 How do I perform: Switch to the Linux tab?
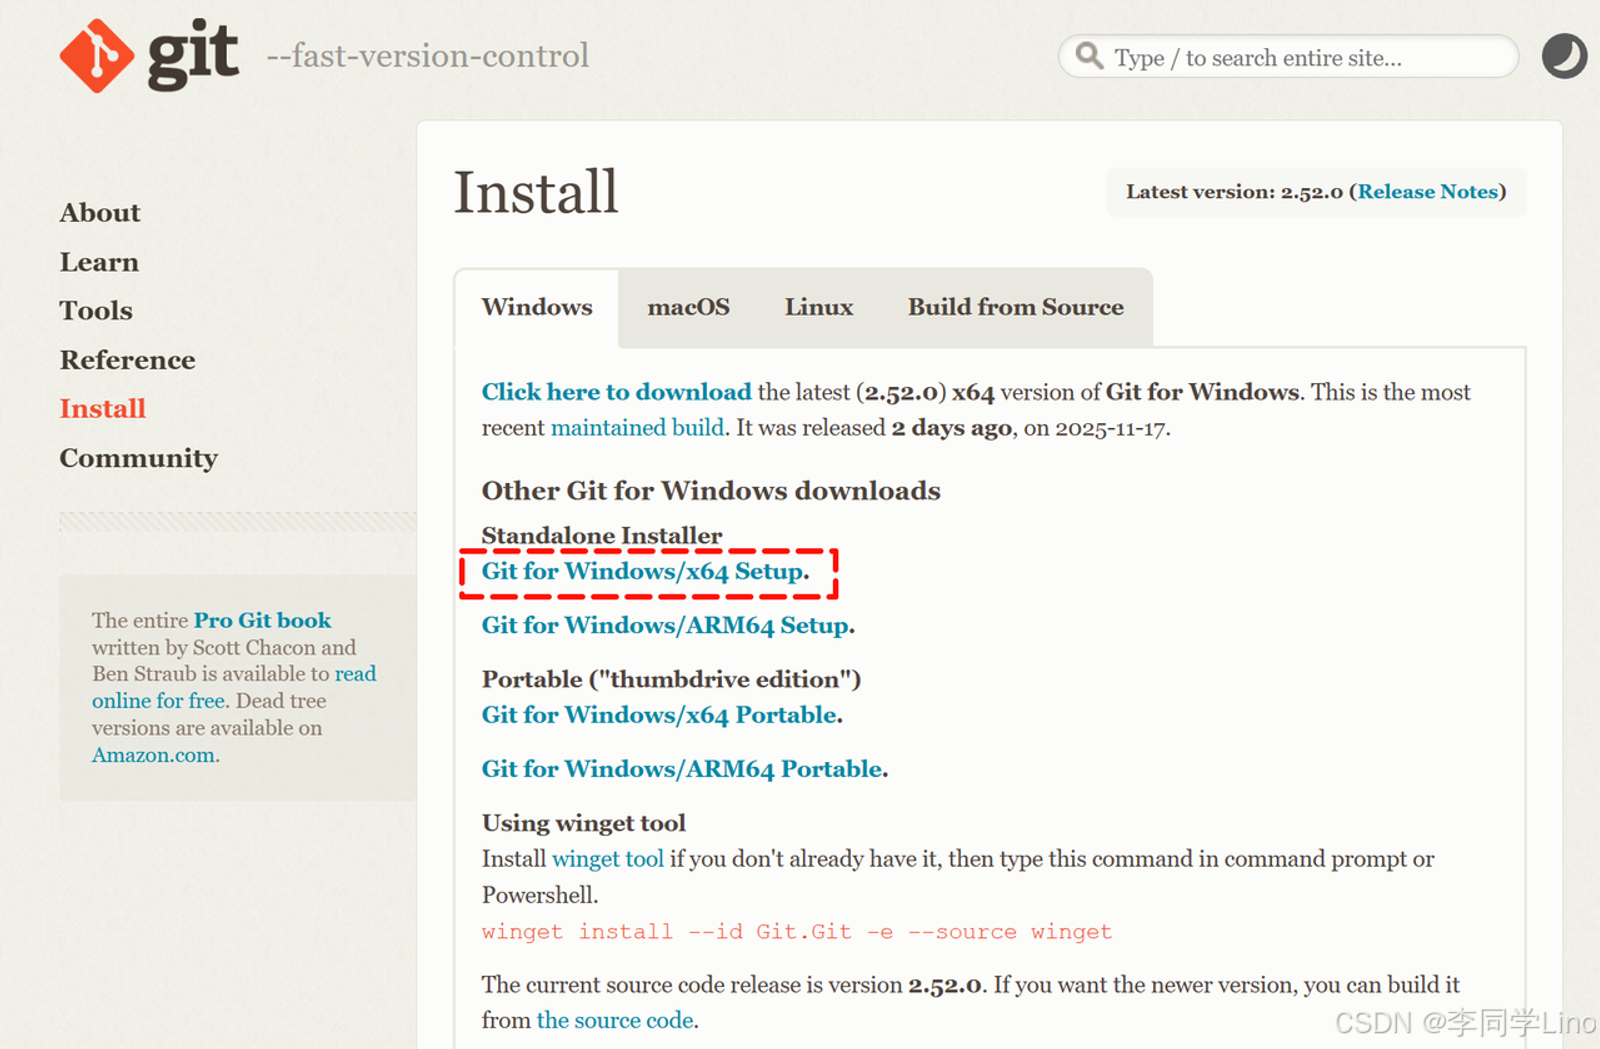click(819, 307)
